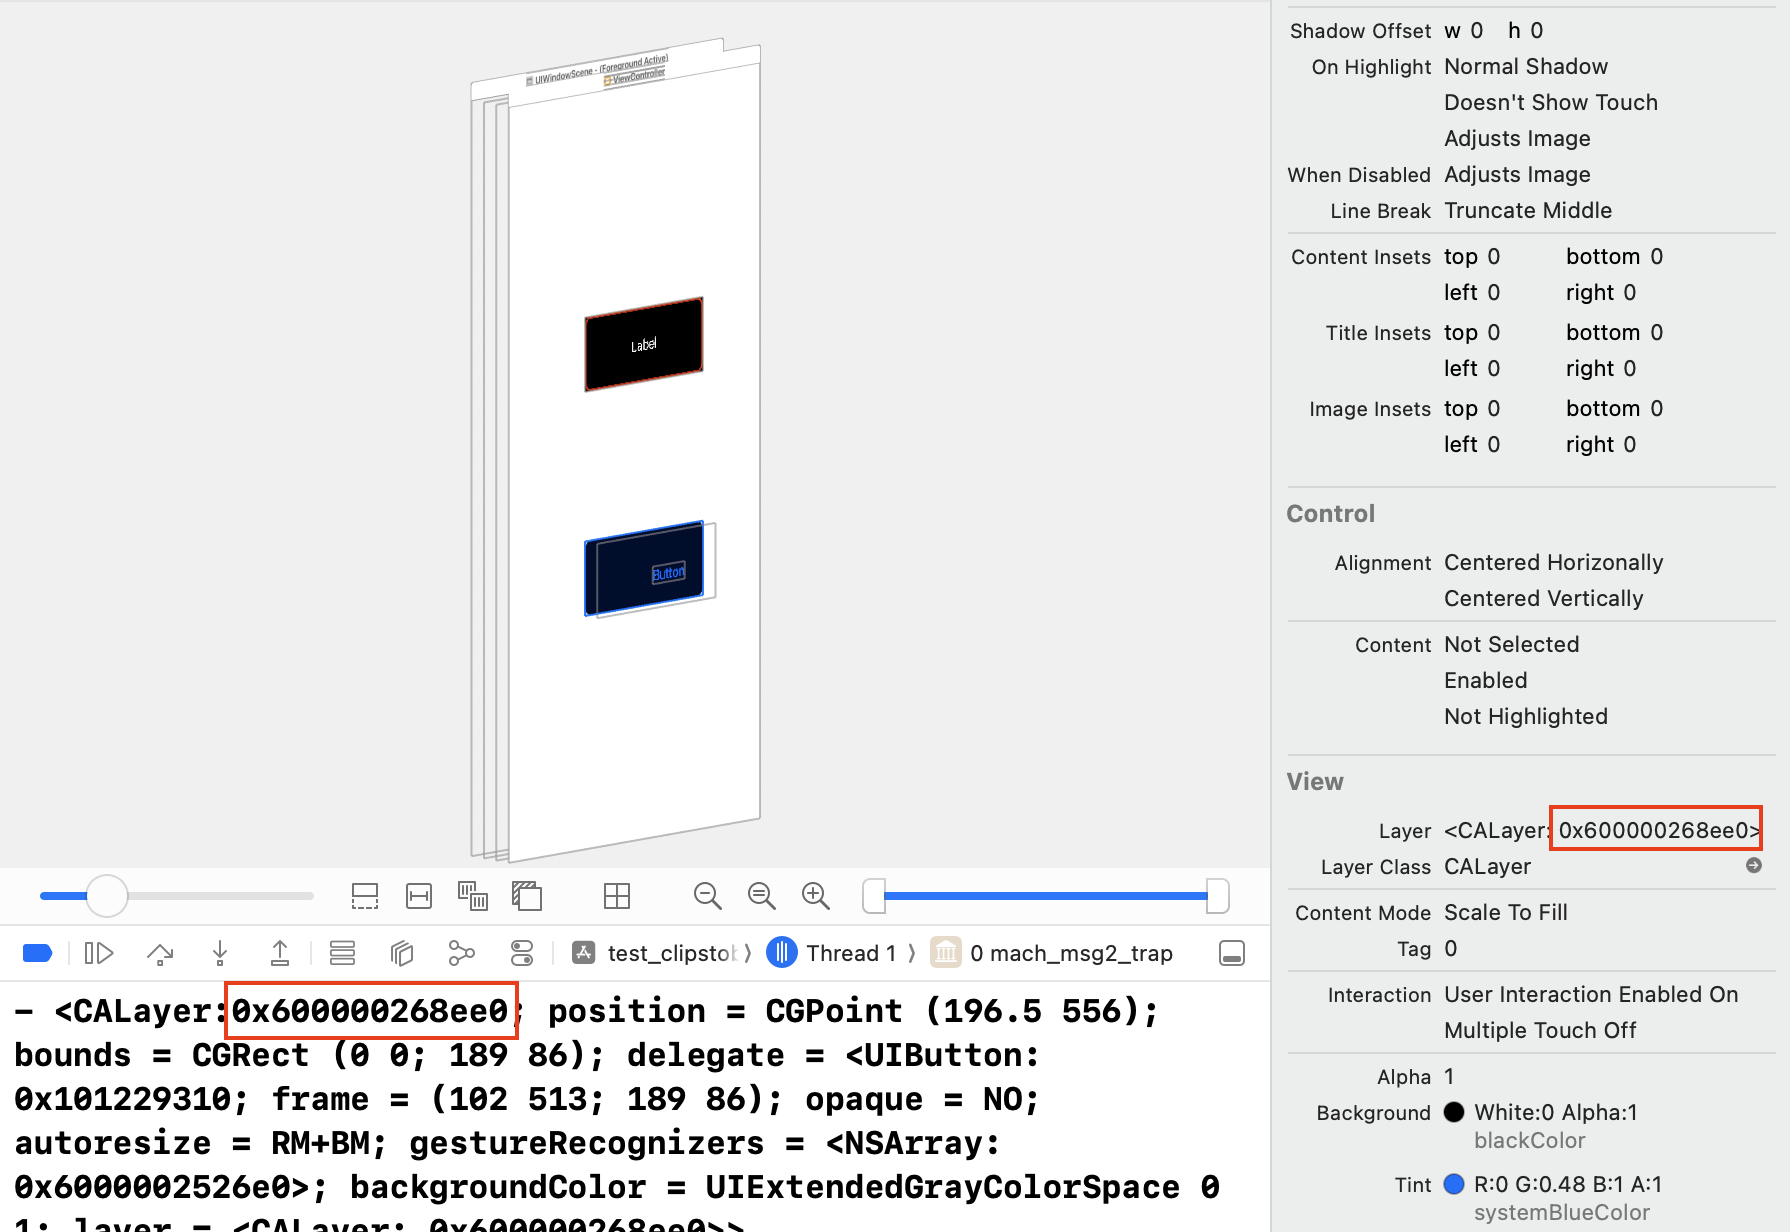Click the Layer Class value CALayer

tap(1488, 866)
